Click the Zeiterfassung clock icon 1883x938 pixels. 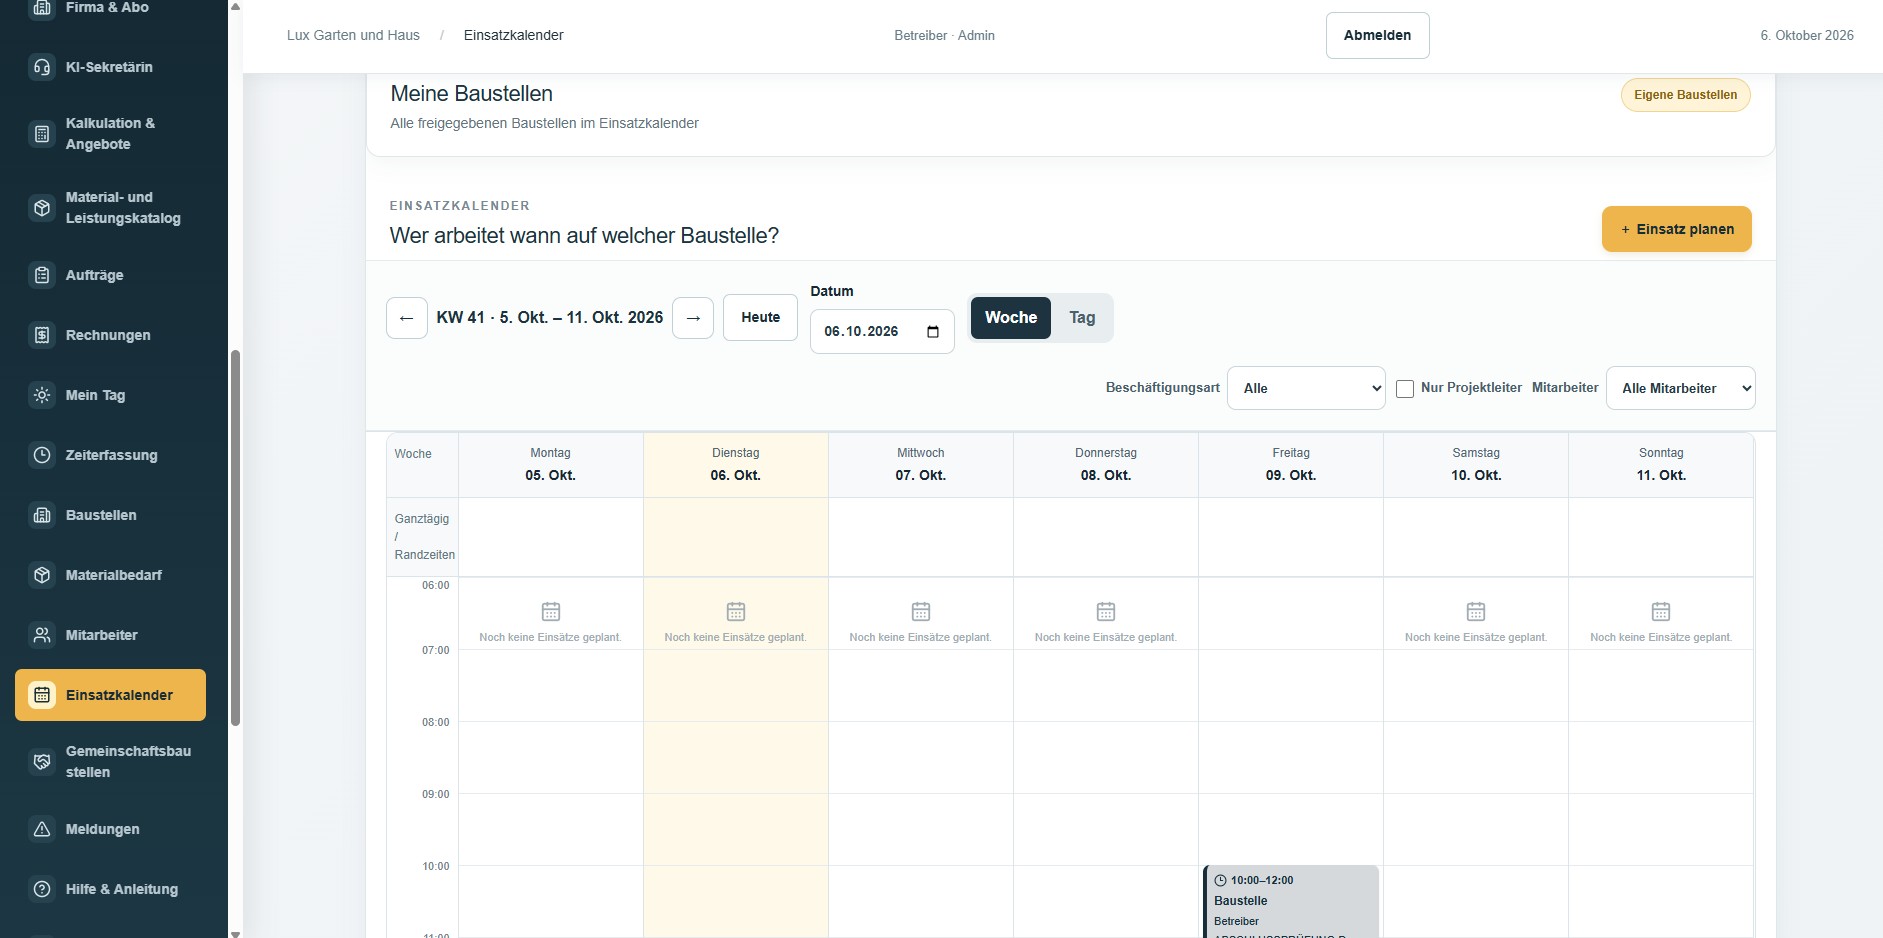pyautogui.click(x=42, y=455)
